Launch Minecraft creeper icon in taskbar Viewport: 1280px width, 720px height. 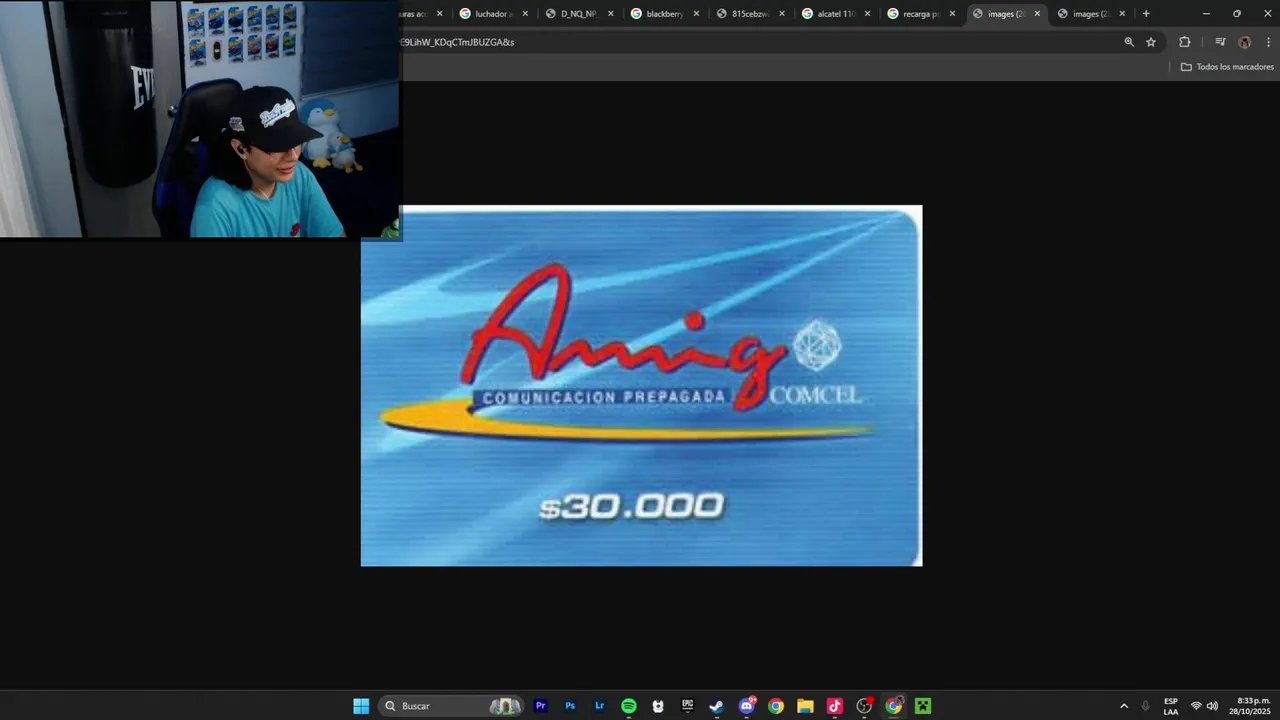point(923,706)
